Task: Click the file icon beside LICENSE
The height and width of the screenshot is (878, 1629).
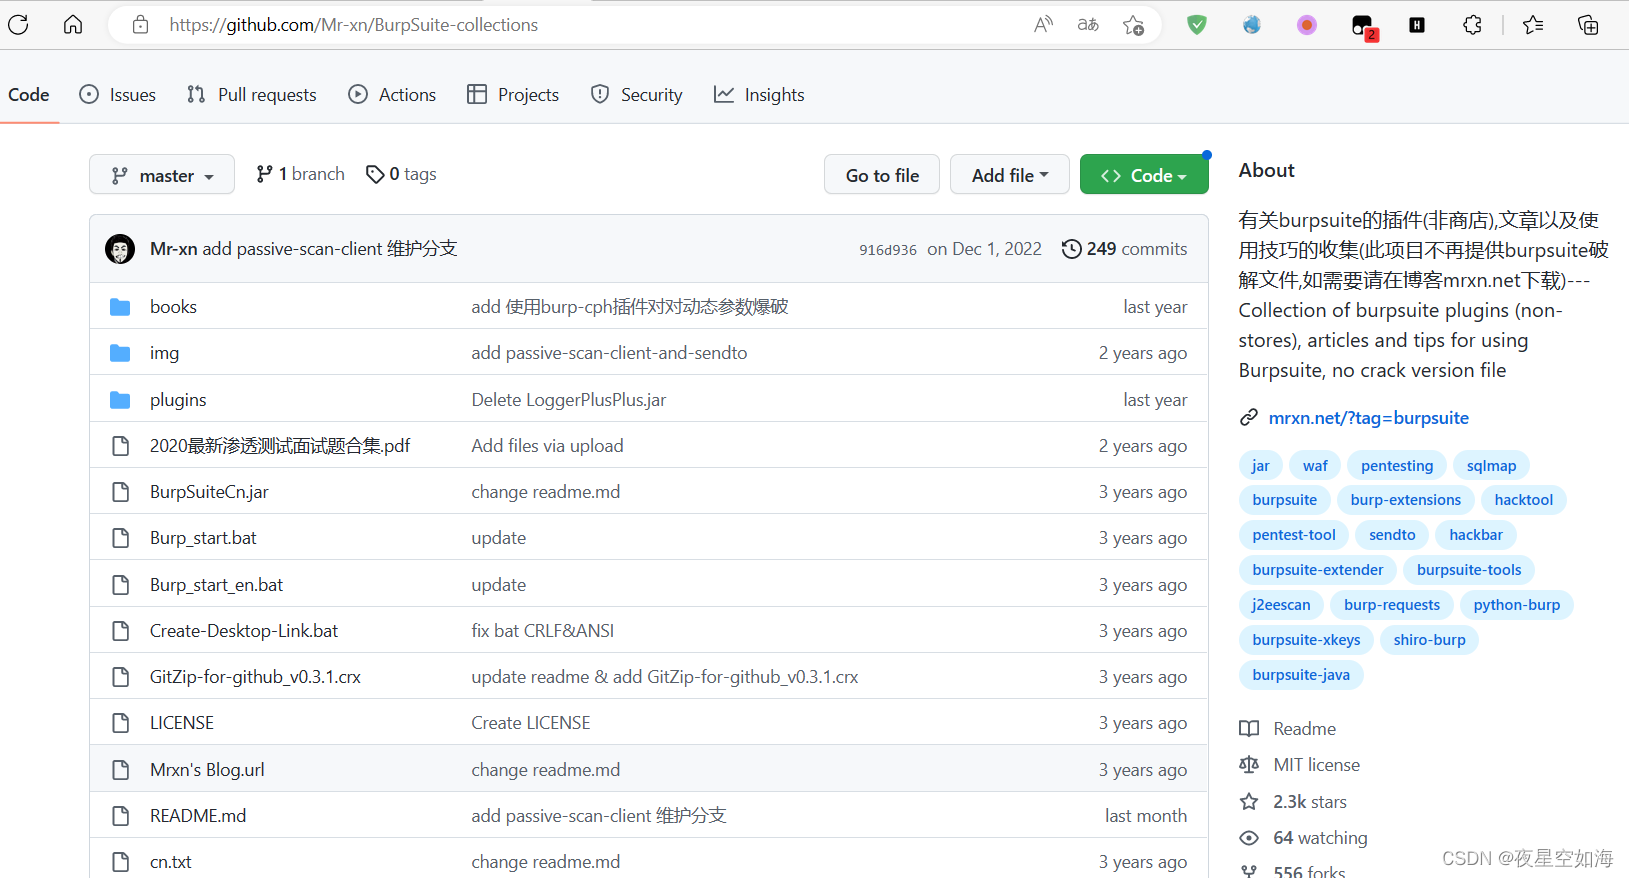Action: click(x=120, y=723)
